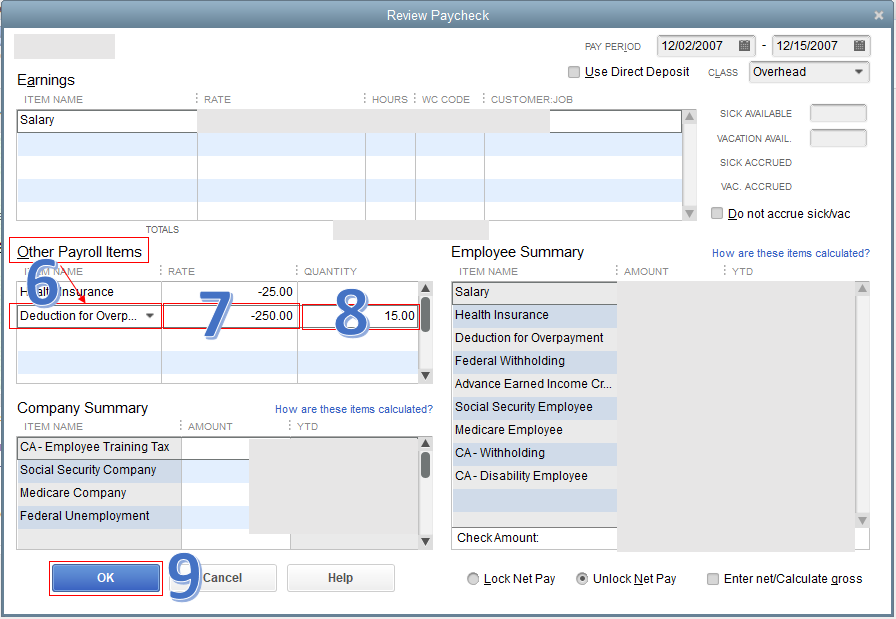896x619 pixels.
Task: Click scrollbar thumb in Company Summary list
Action: click(426, 465)
